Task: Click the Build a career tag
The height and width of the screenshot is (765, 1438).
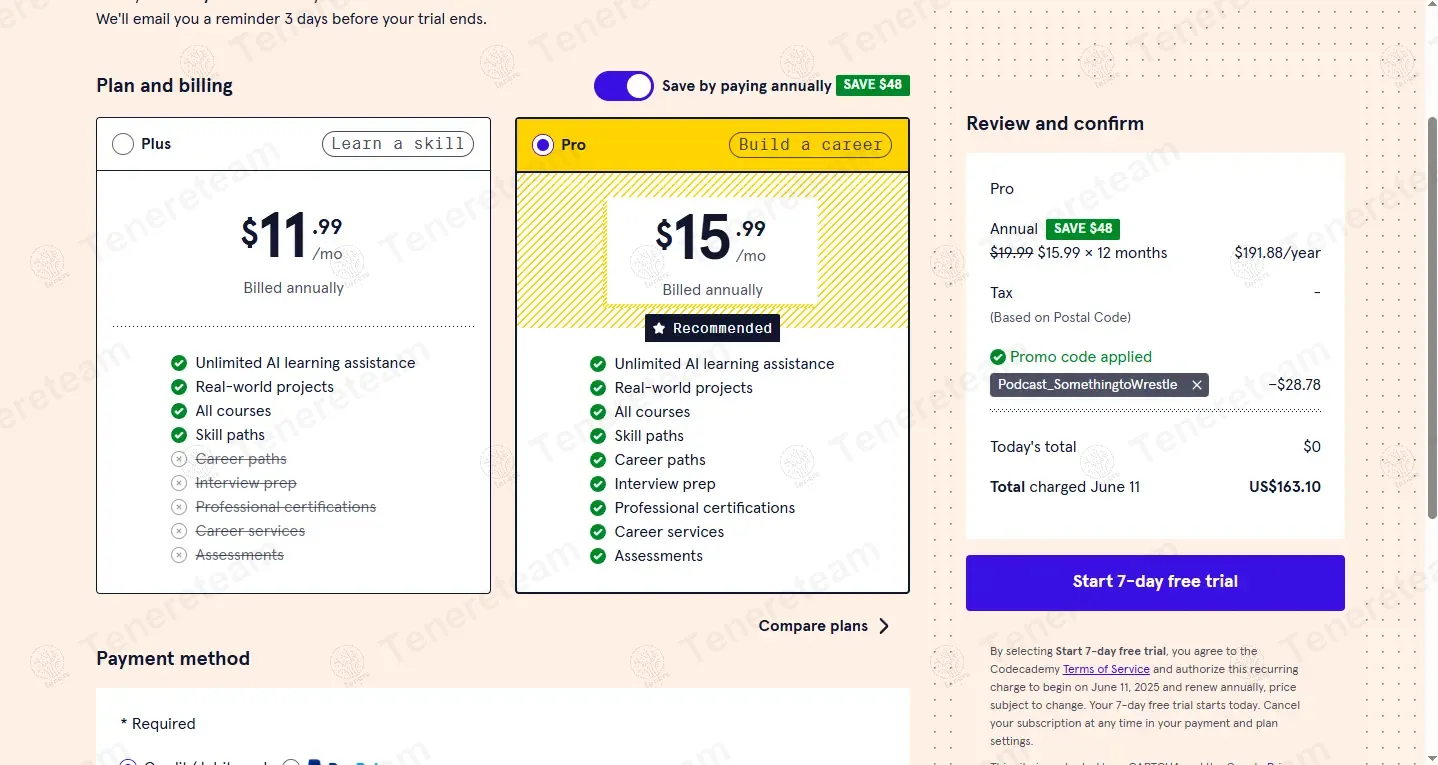Action: tap(811, 145)
